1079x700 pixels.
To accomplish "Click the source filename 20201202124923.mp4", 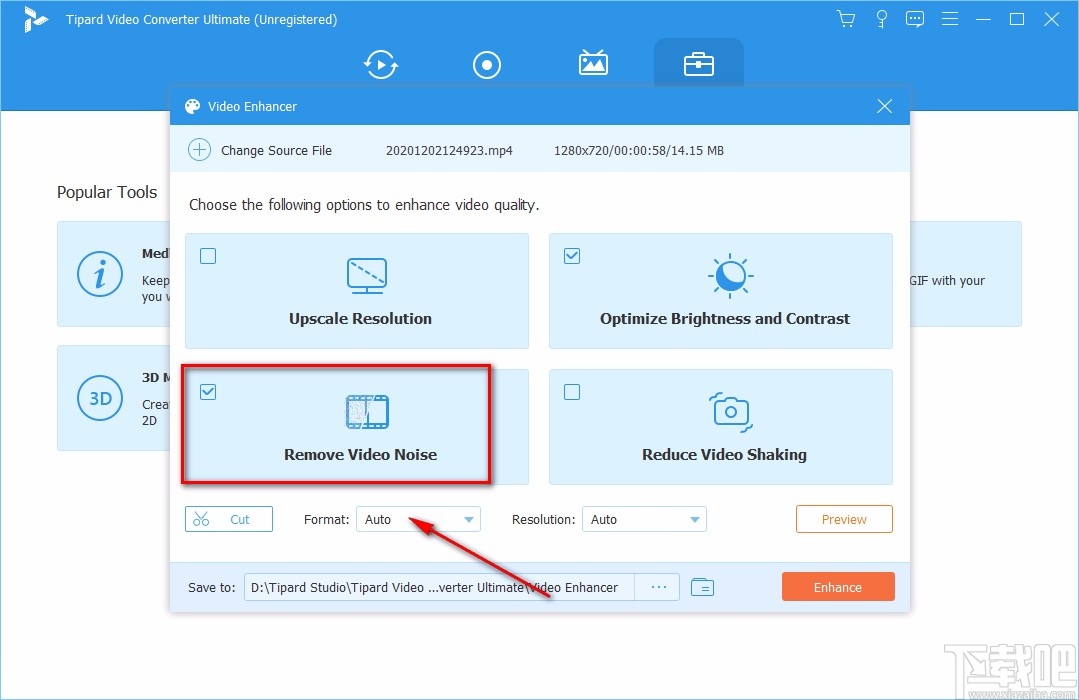I will [449, 151].
